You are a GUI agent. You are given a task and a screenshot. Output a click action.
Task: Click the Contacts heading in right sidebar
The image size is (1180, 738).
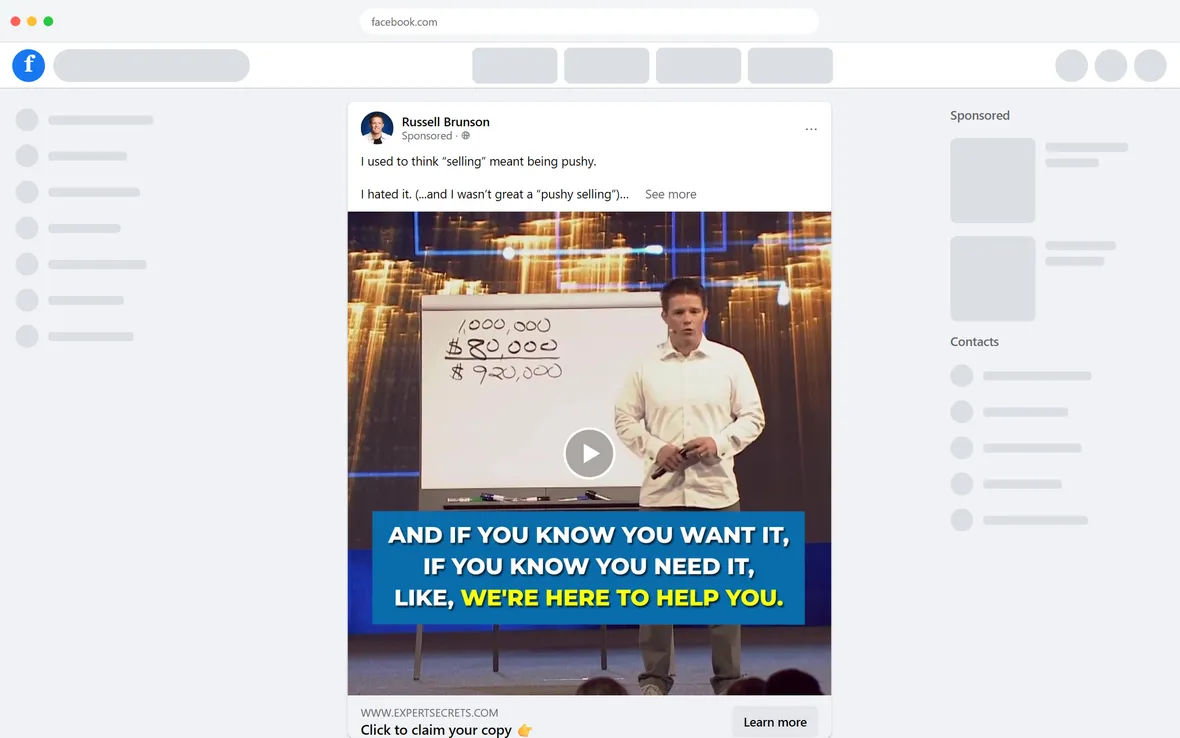975,342
